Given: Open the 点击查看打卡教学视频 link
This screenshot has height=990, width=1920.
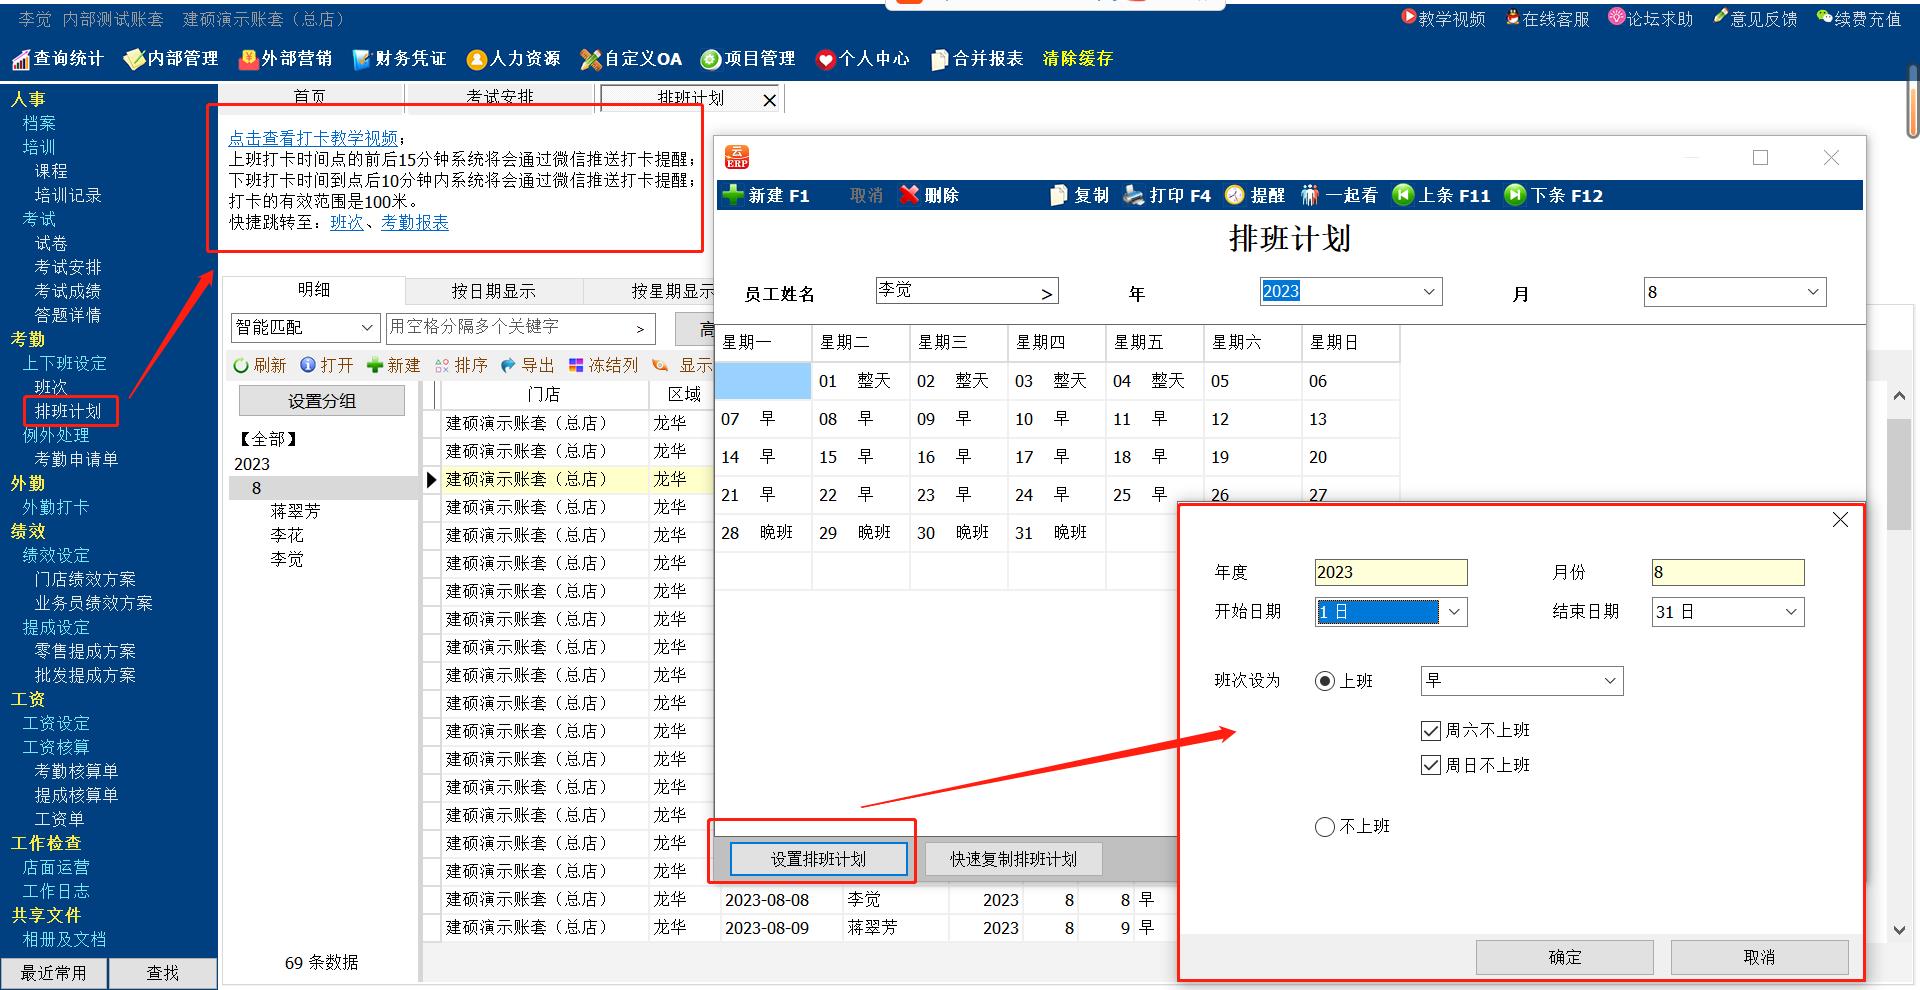Looking at the screenshot, I should point(313,138).
